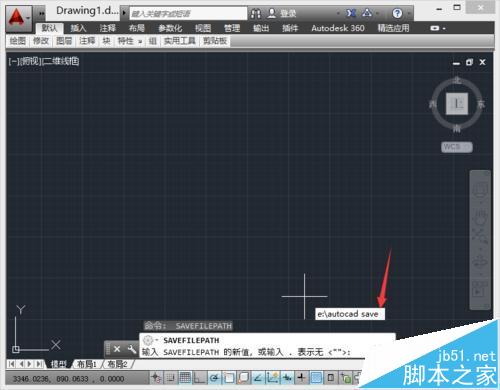500x390 pixels.
Task: Switch to the 插入 ribbon tab
Action: (x=78, y=28)
